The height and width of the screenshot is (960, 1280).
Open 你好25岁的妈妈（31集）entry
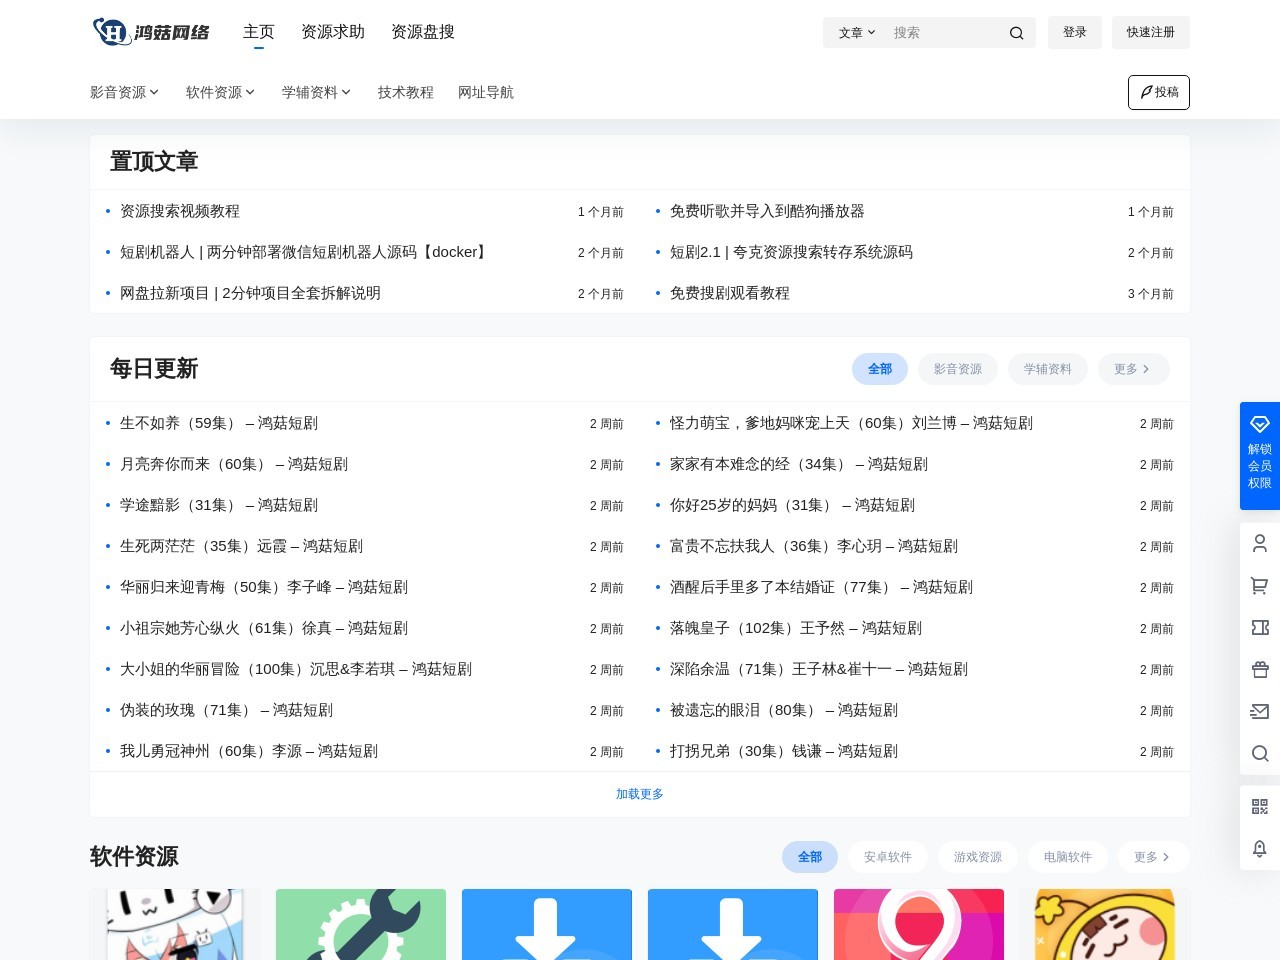[x=792, y=505]
